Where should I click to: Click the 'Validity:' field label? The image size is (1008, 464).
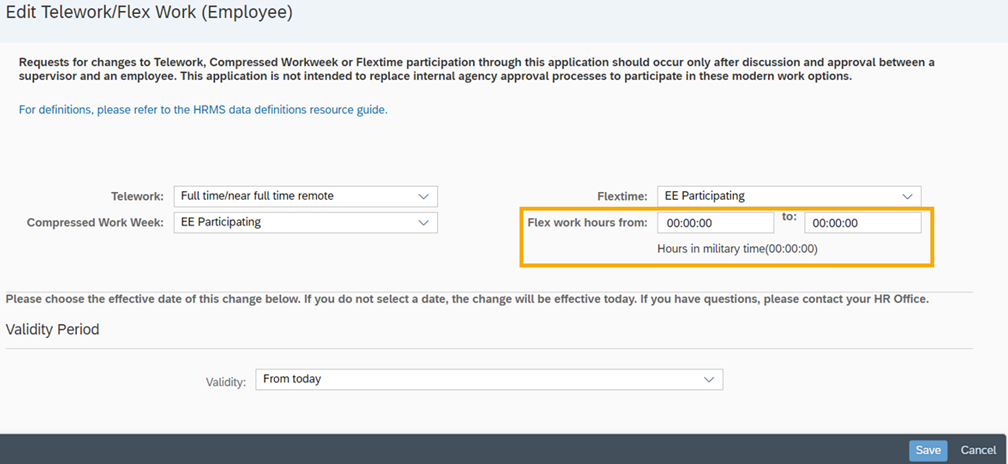[225, 381]
